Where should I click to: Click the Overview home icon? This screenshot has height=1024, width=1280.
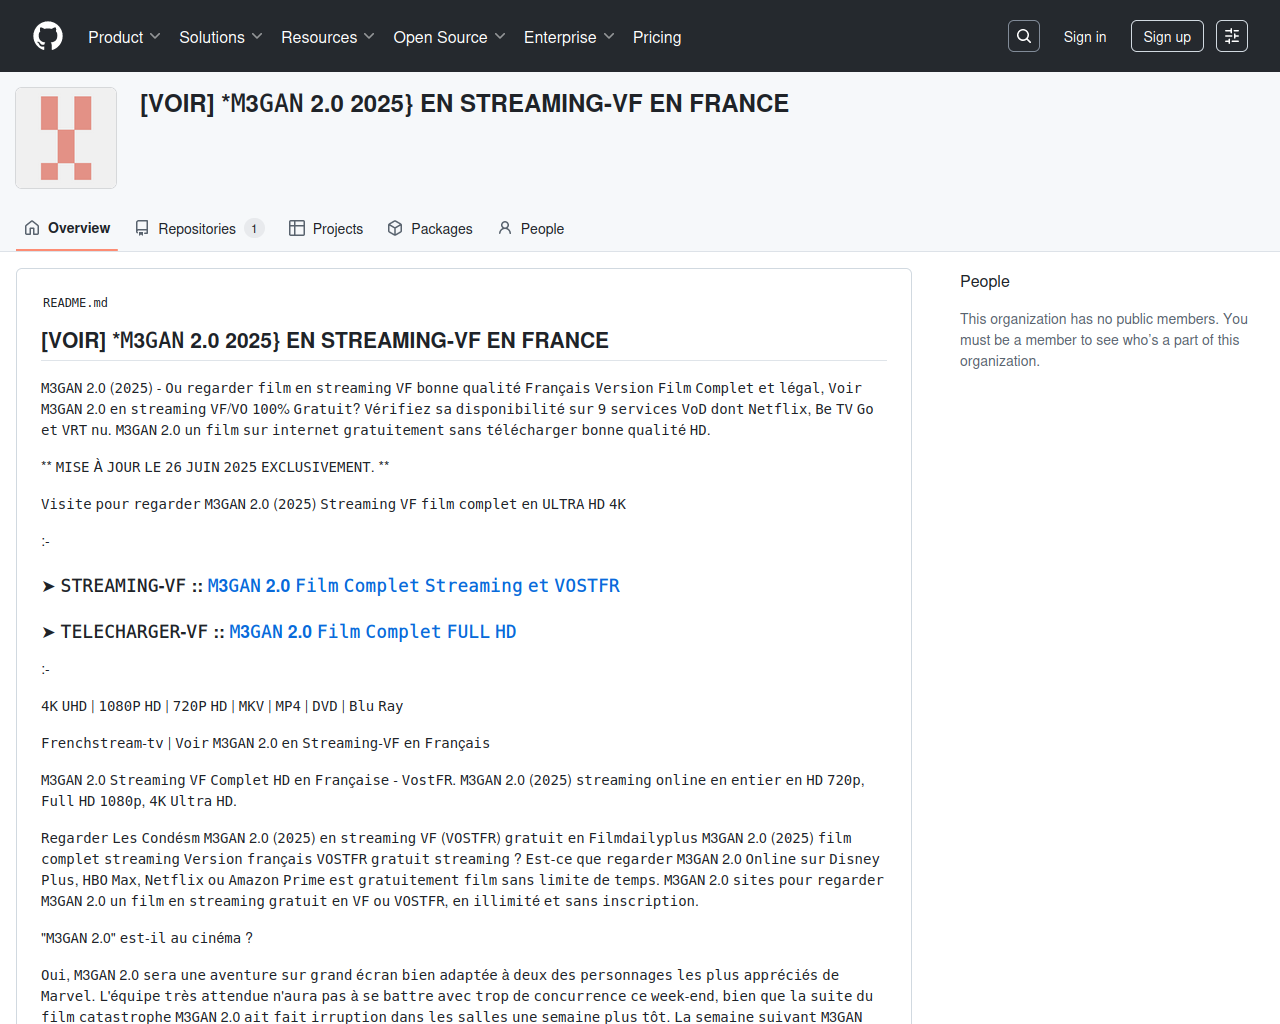[x=32, y=228]
